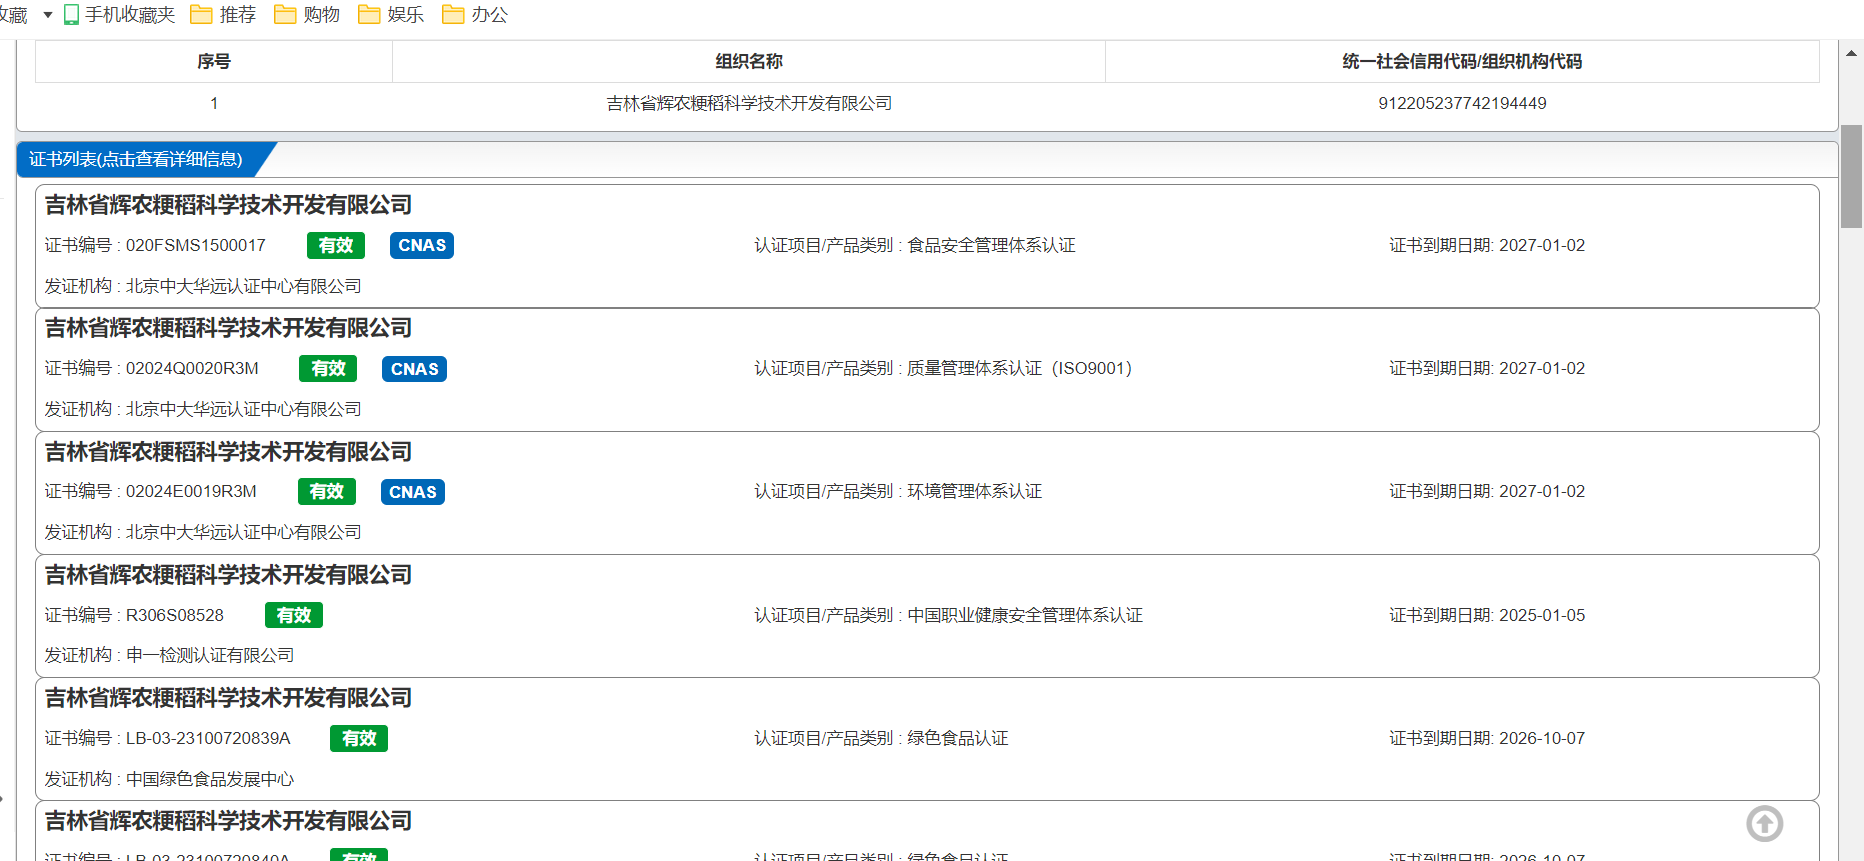
Task: Open the partially visible last certificate card title
Action: tap(229, 821)
